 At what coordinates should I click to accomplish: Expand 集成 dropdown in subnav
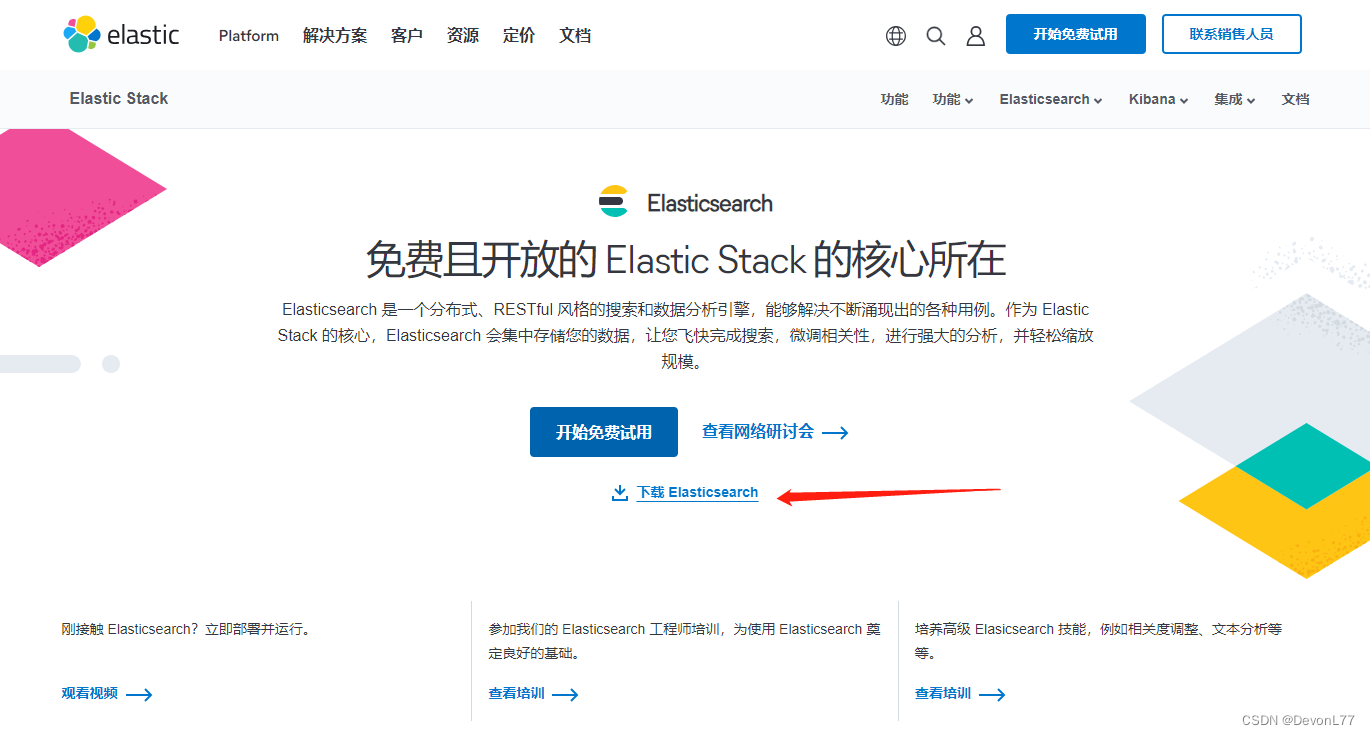click(1235, 99)
